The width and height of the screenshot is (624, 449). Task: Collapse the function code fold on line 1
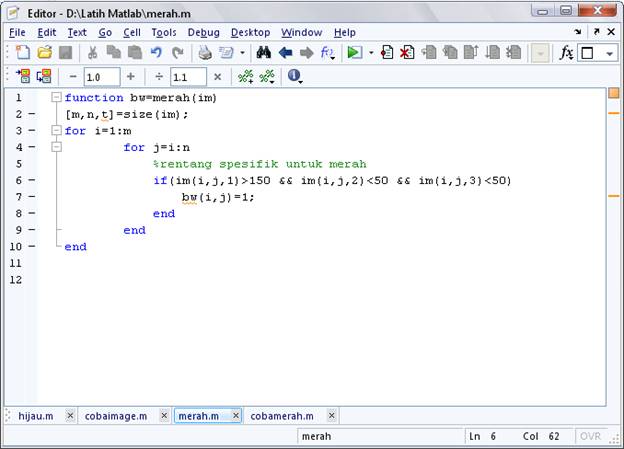(x=56, y=98)
